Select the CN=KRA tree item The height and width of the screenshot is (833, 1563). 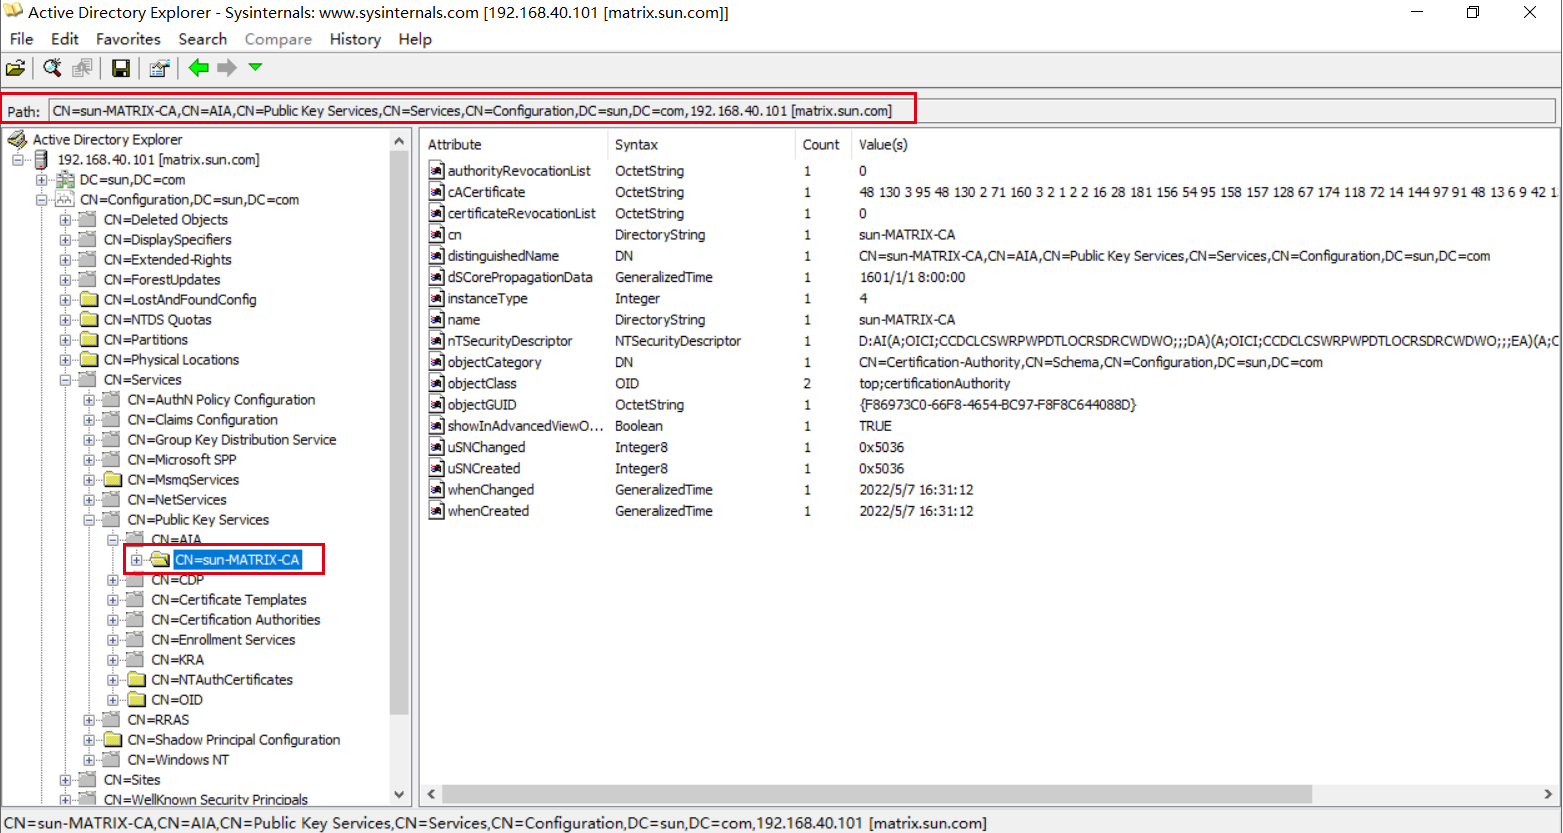click(x=177, y=660)
